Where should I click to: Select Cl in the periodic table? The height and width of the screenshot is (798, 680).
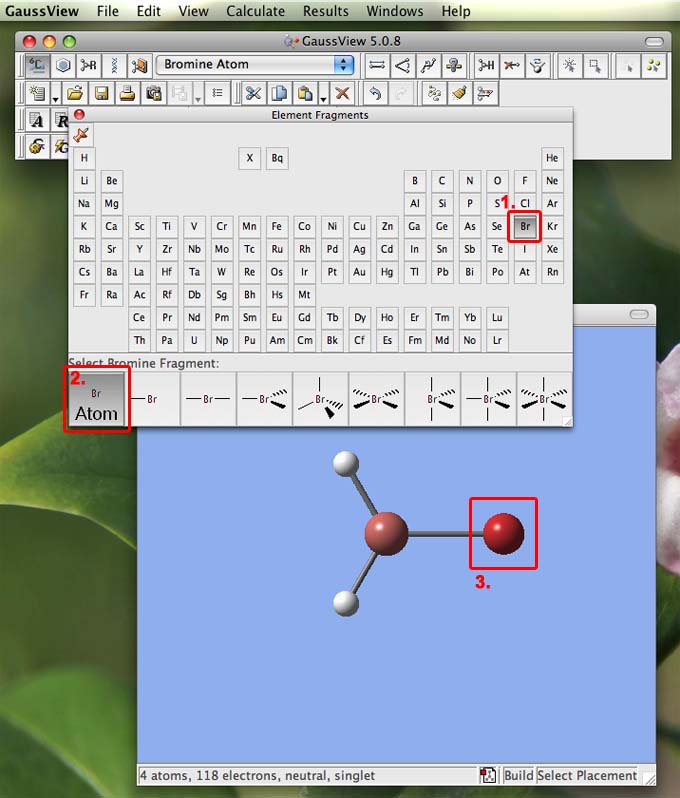pos(525,204)
